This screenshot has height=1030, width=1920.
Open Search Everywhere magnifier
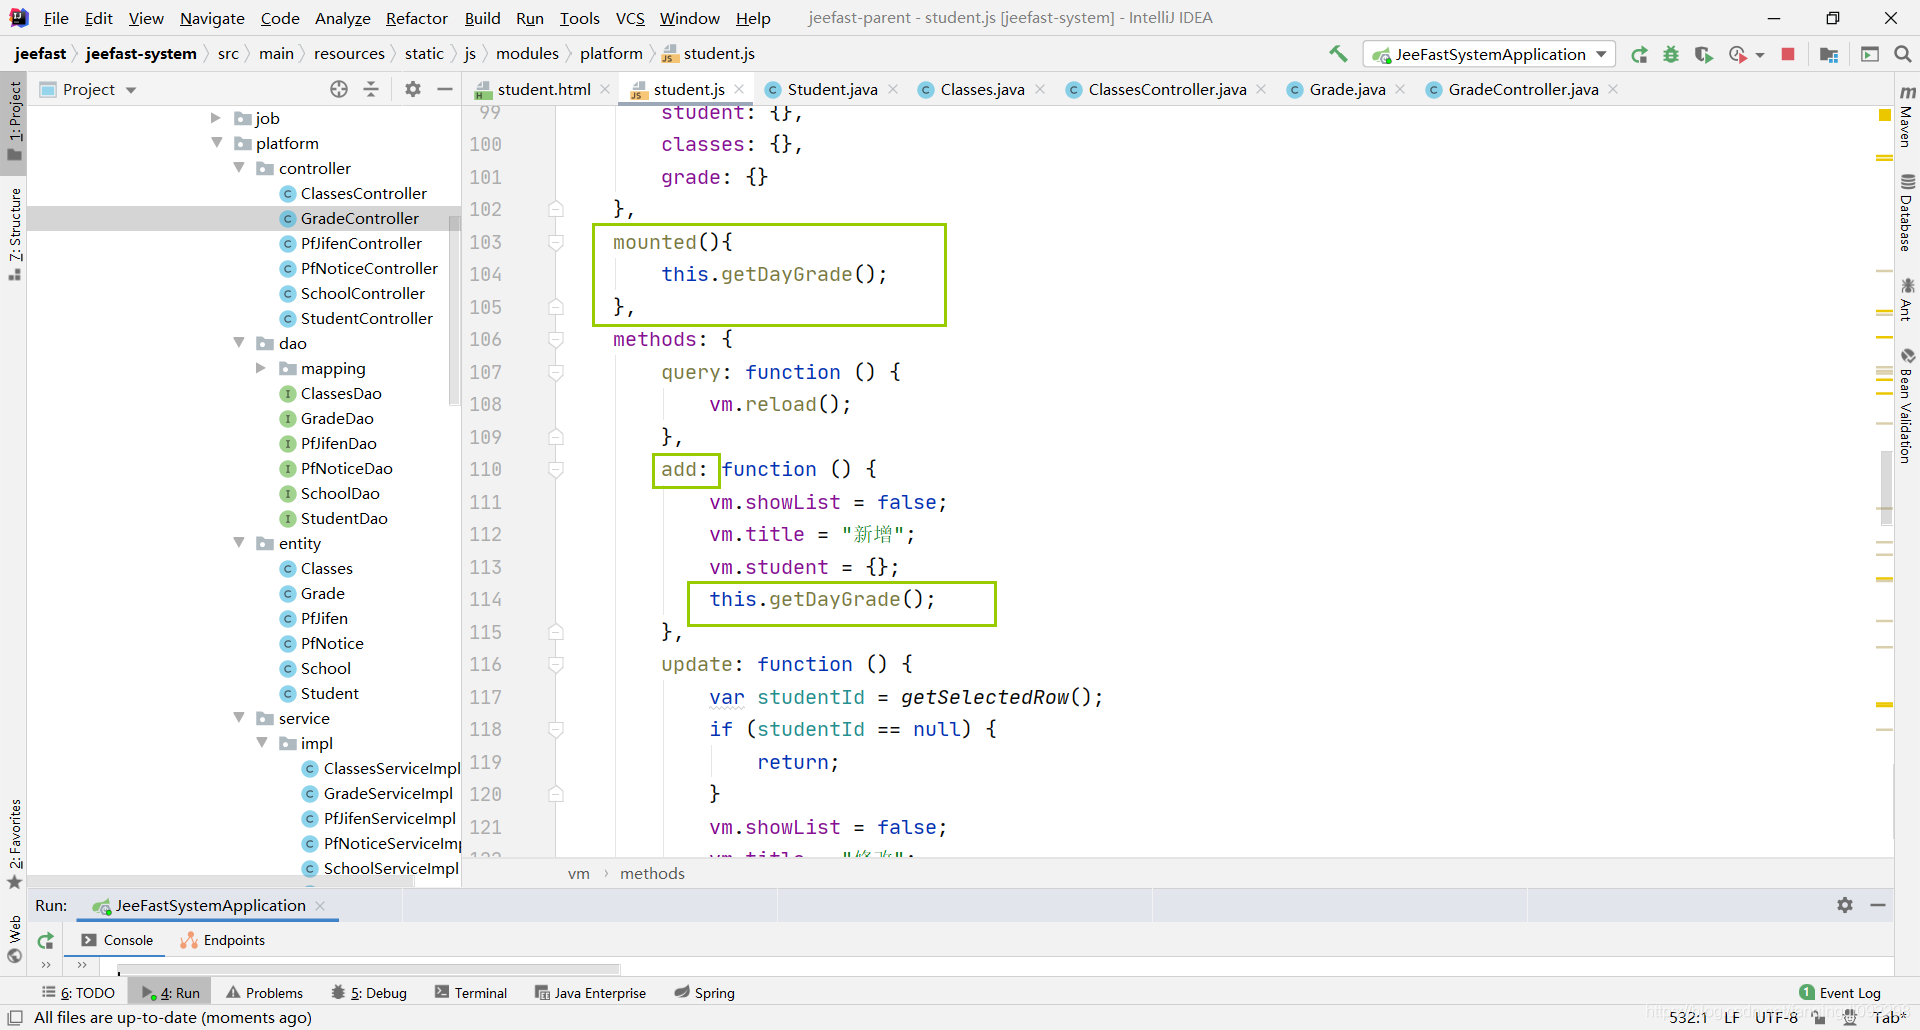(1903, 54)
